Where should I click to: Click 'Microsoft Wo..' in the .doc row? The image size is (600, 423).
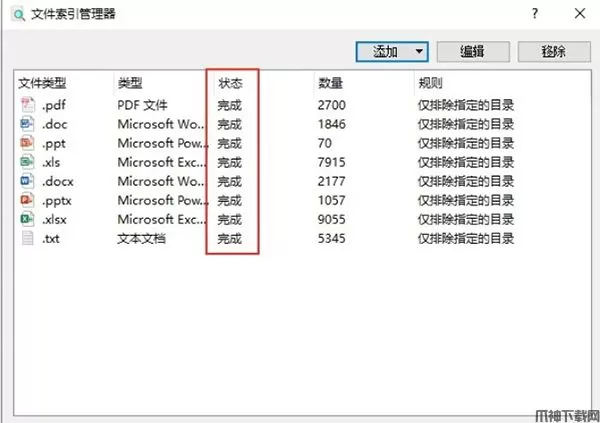pyautogui.click(x=161, y=124)
